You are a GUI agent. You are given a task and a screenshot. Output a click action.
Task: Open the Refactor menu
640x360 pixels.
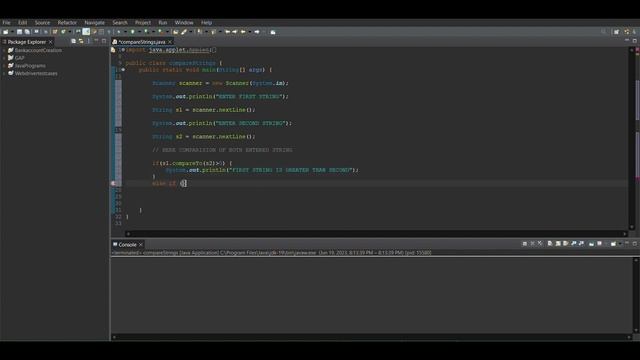click(x=67, y=22)
